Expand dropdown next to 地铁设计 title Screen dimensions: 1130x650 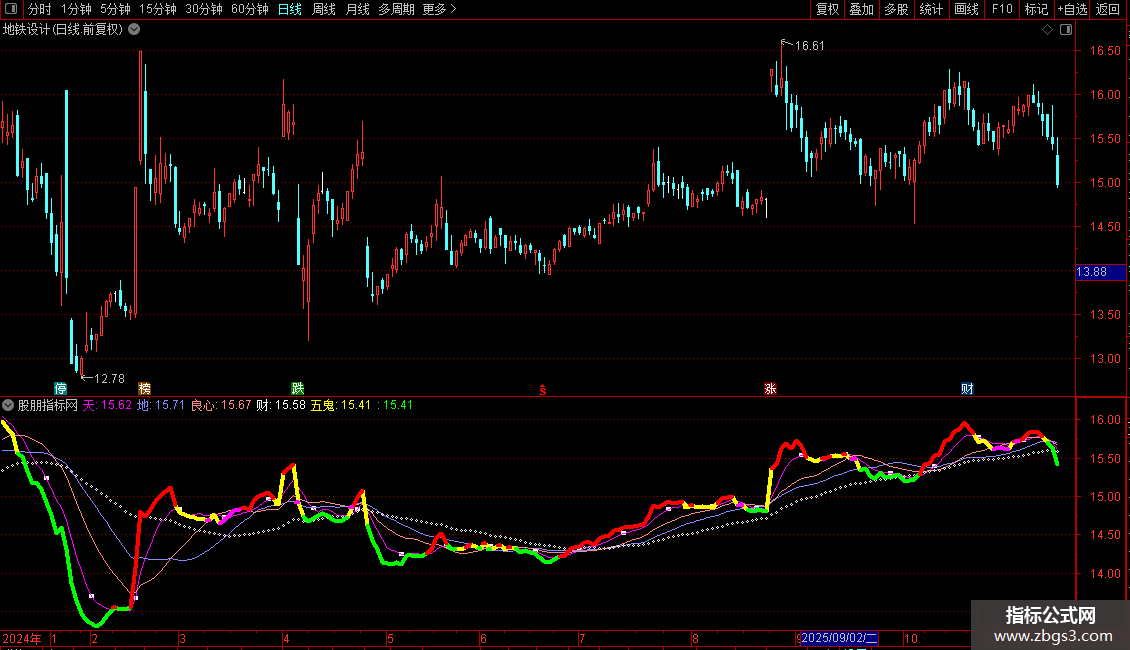pos(134,30)
